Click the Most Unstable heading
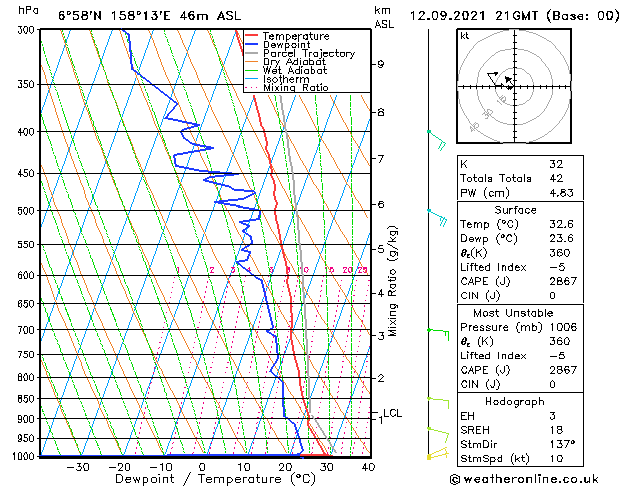 513,313
